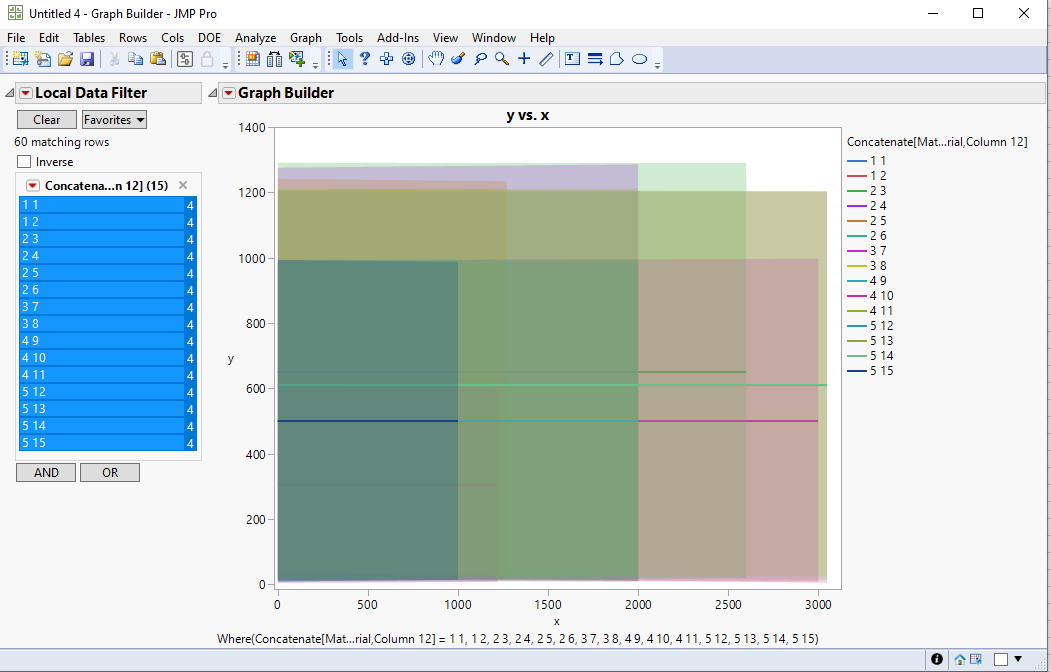
Task: Open the window color swatch in the status bar
Action: click(1001, 659)
